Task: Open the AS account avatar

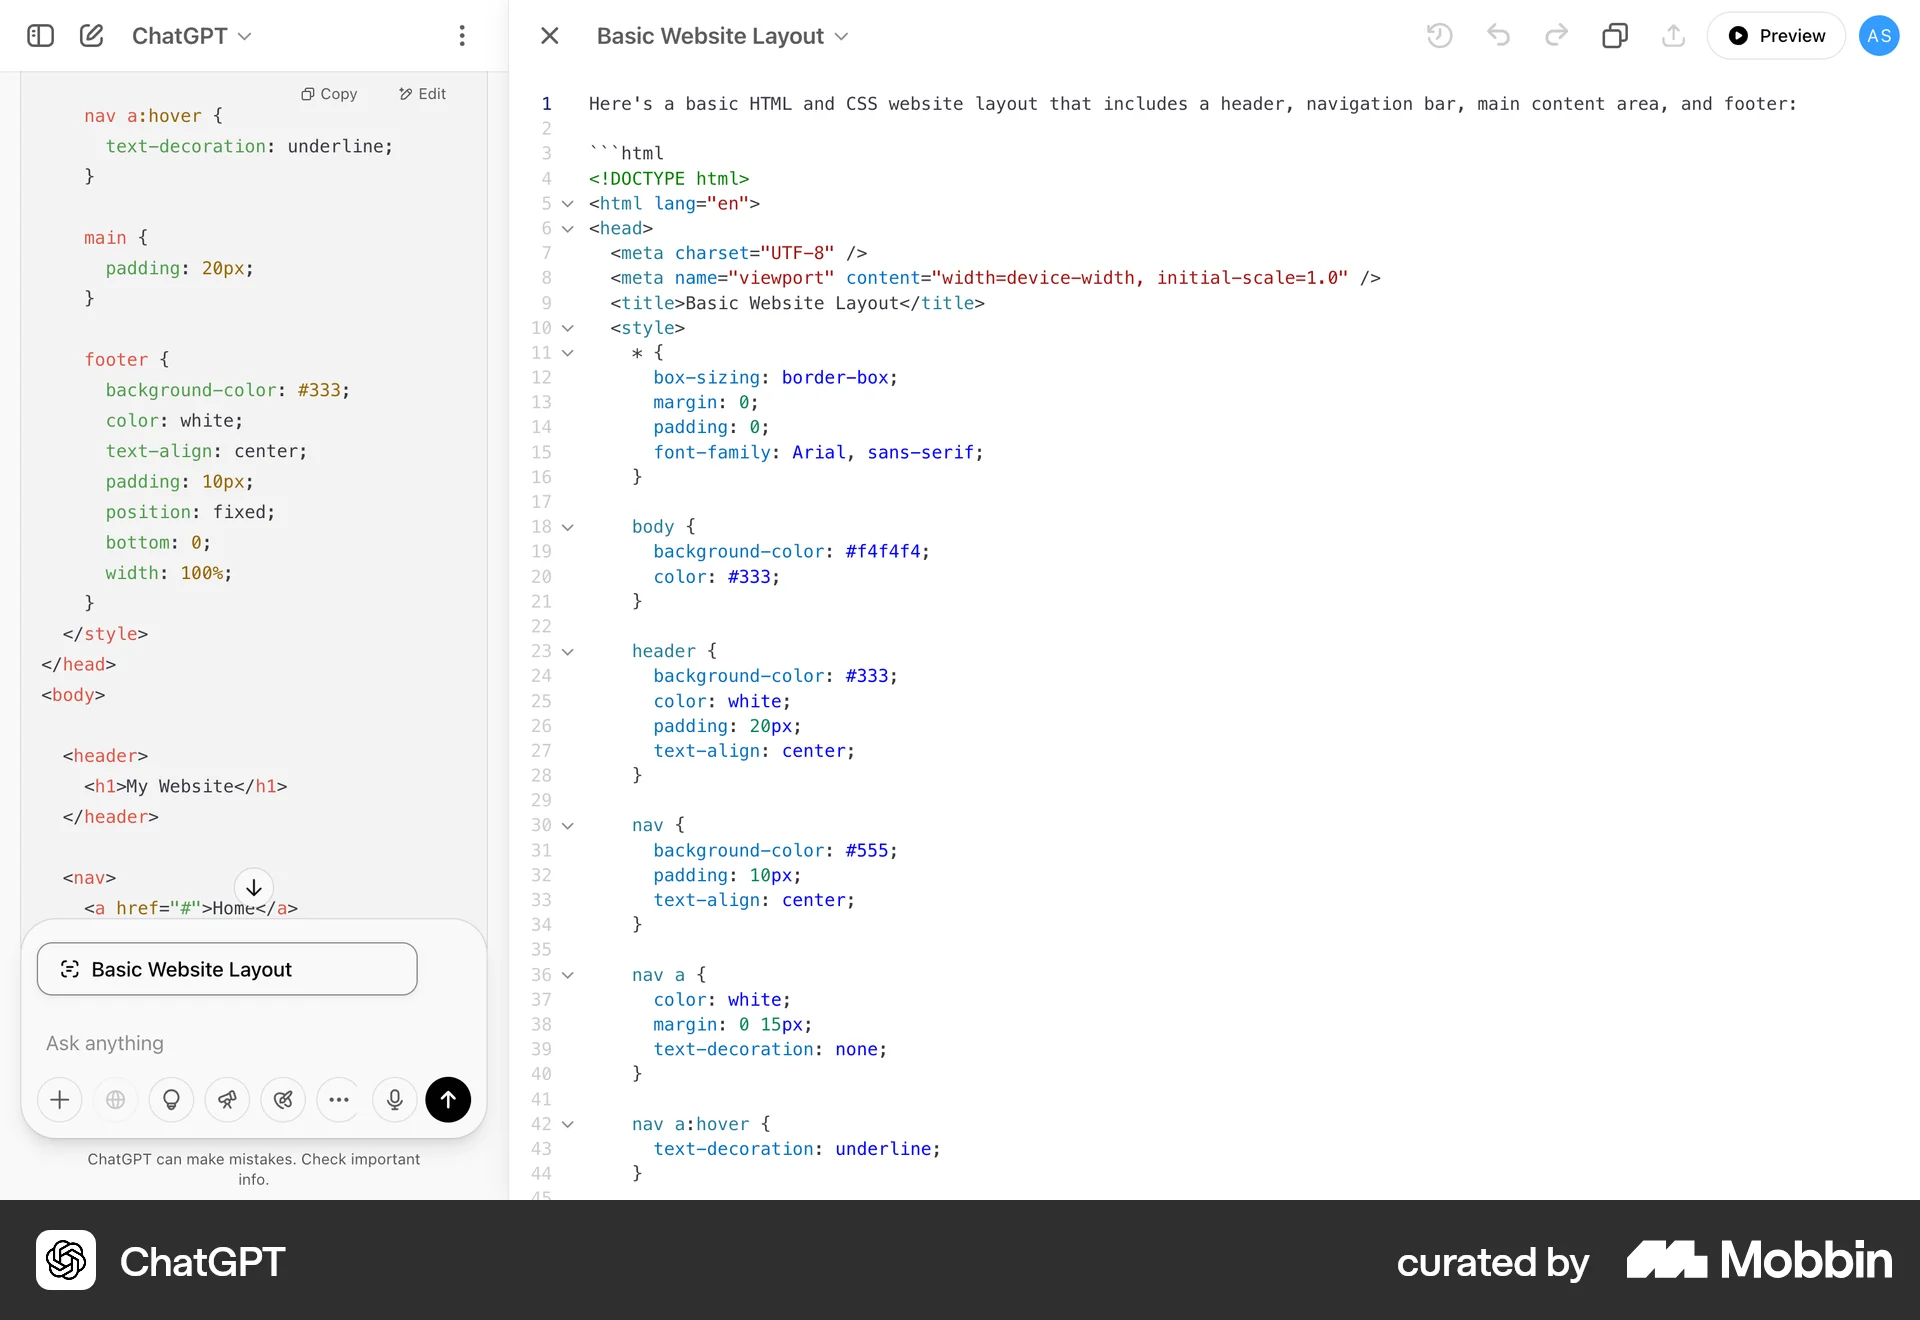Action: click(x=1880, y=35)
